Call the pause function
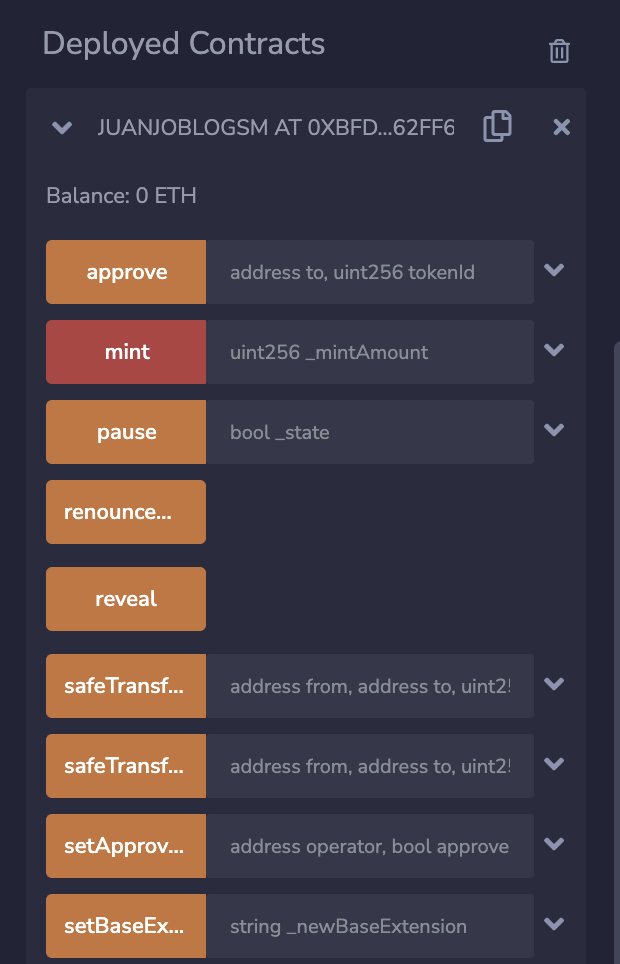Image resolution: width=620 pixels, height=964 pixels. point(126,432)
